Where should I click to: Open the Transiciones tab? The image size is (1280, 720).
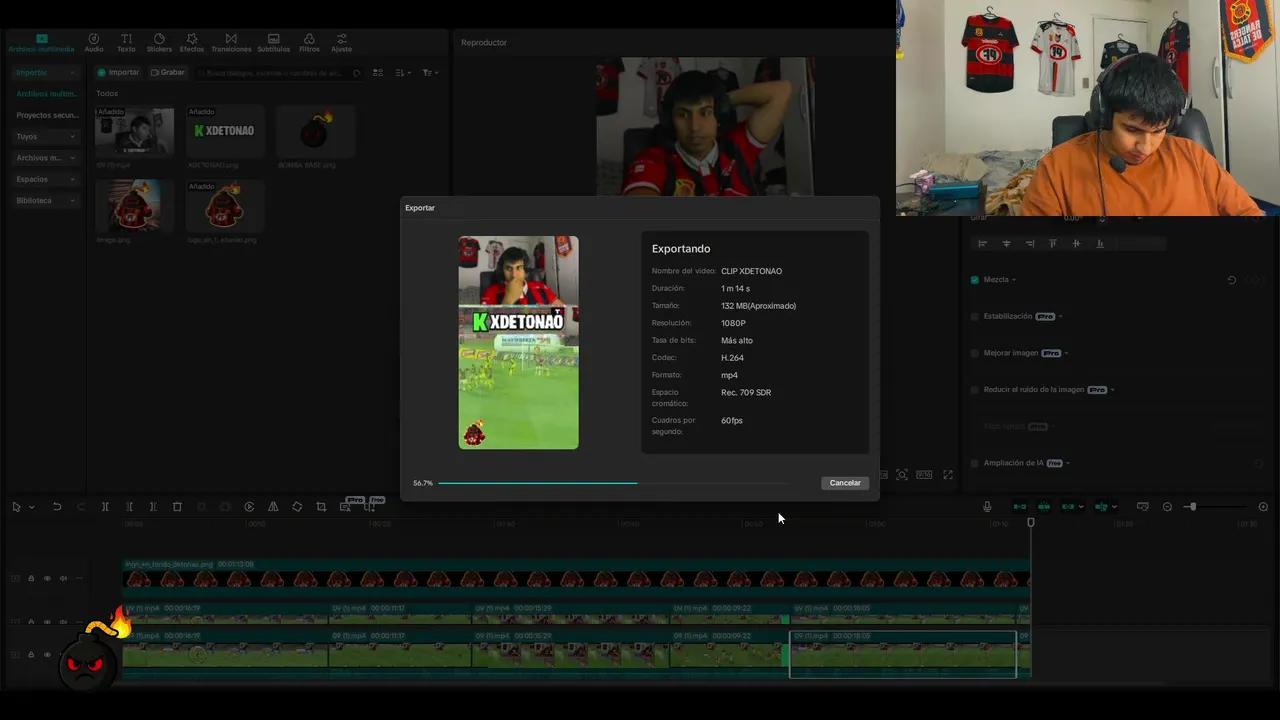[231, 42]
